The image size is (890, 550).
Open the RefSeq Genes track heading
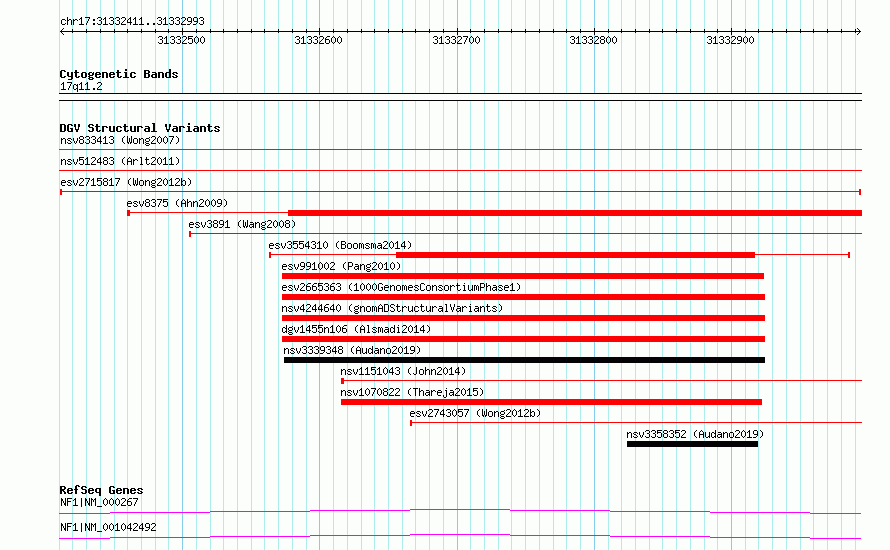pos(101,490)
